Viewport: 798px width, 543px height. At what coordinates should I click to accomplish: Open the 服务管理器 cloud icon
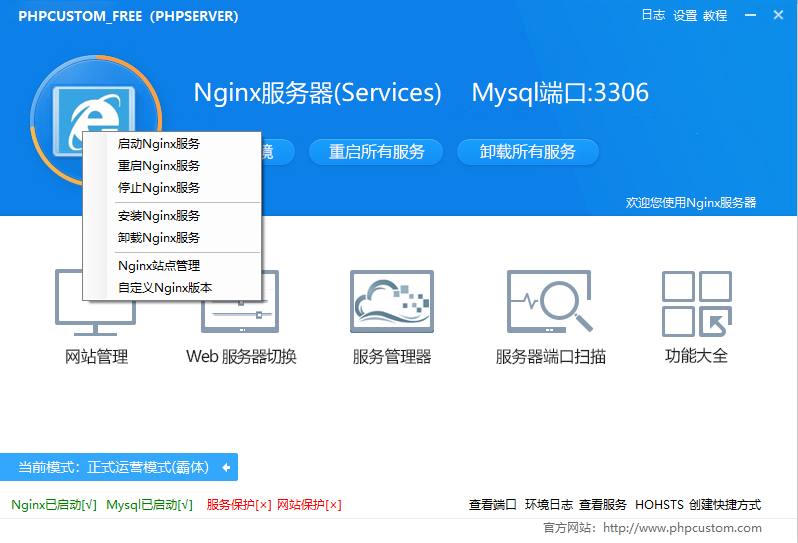click(x=392, y=302)
